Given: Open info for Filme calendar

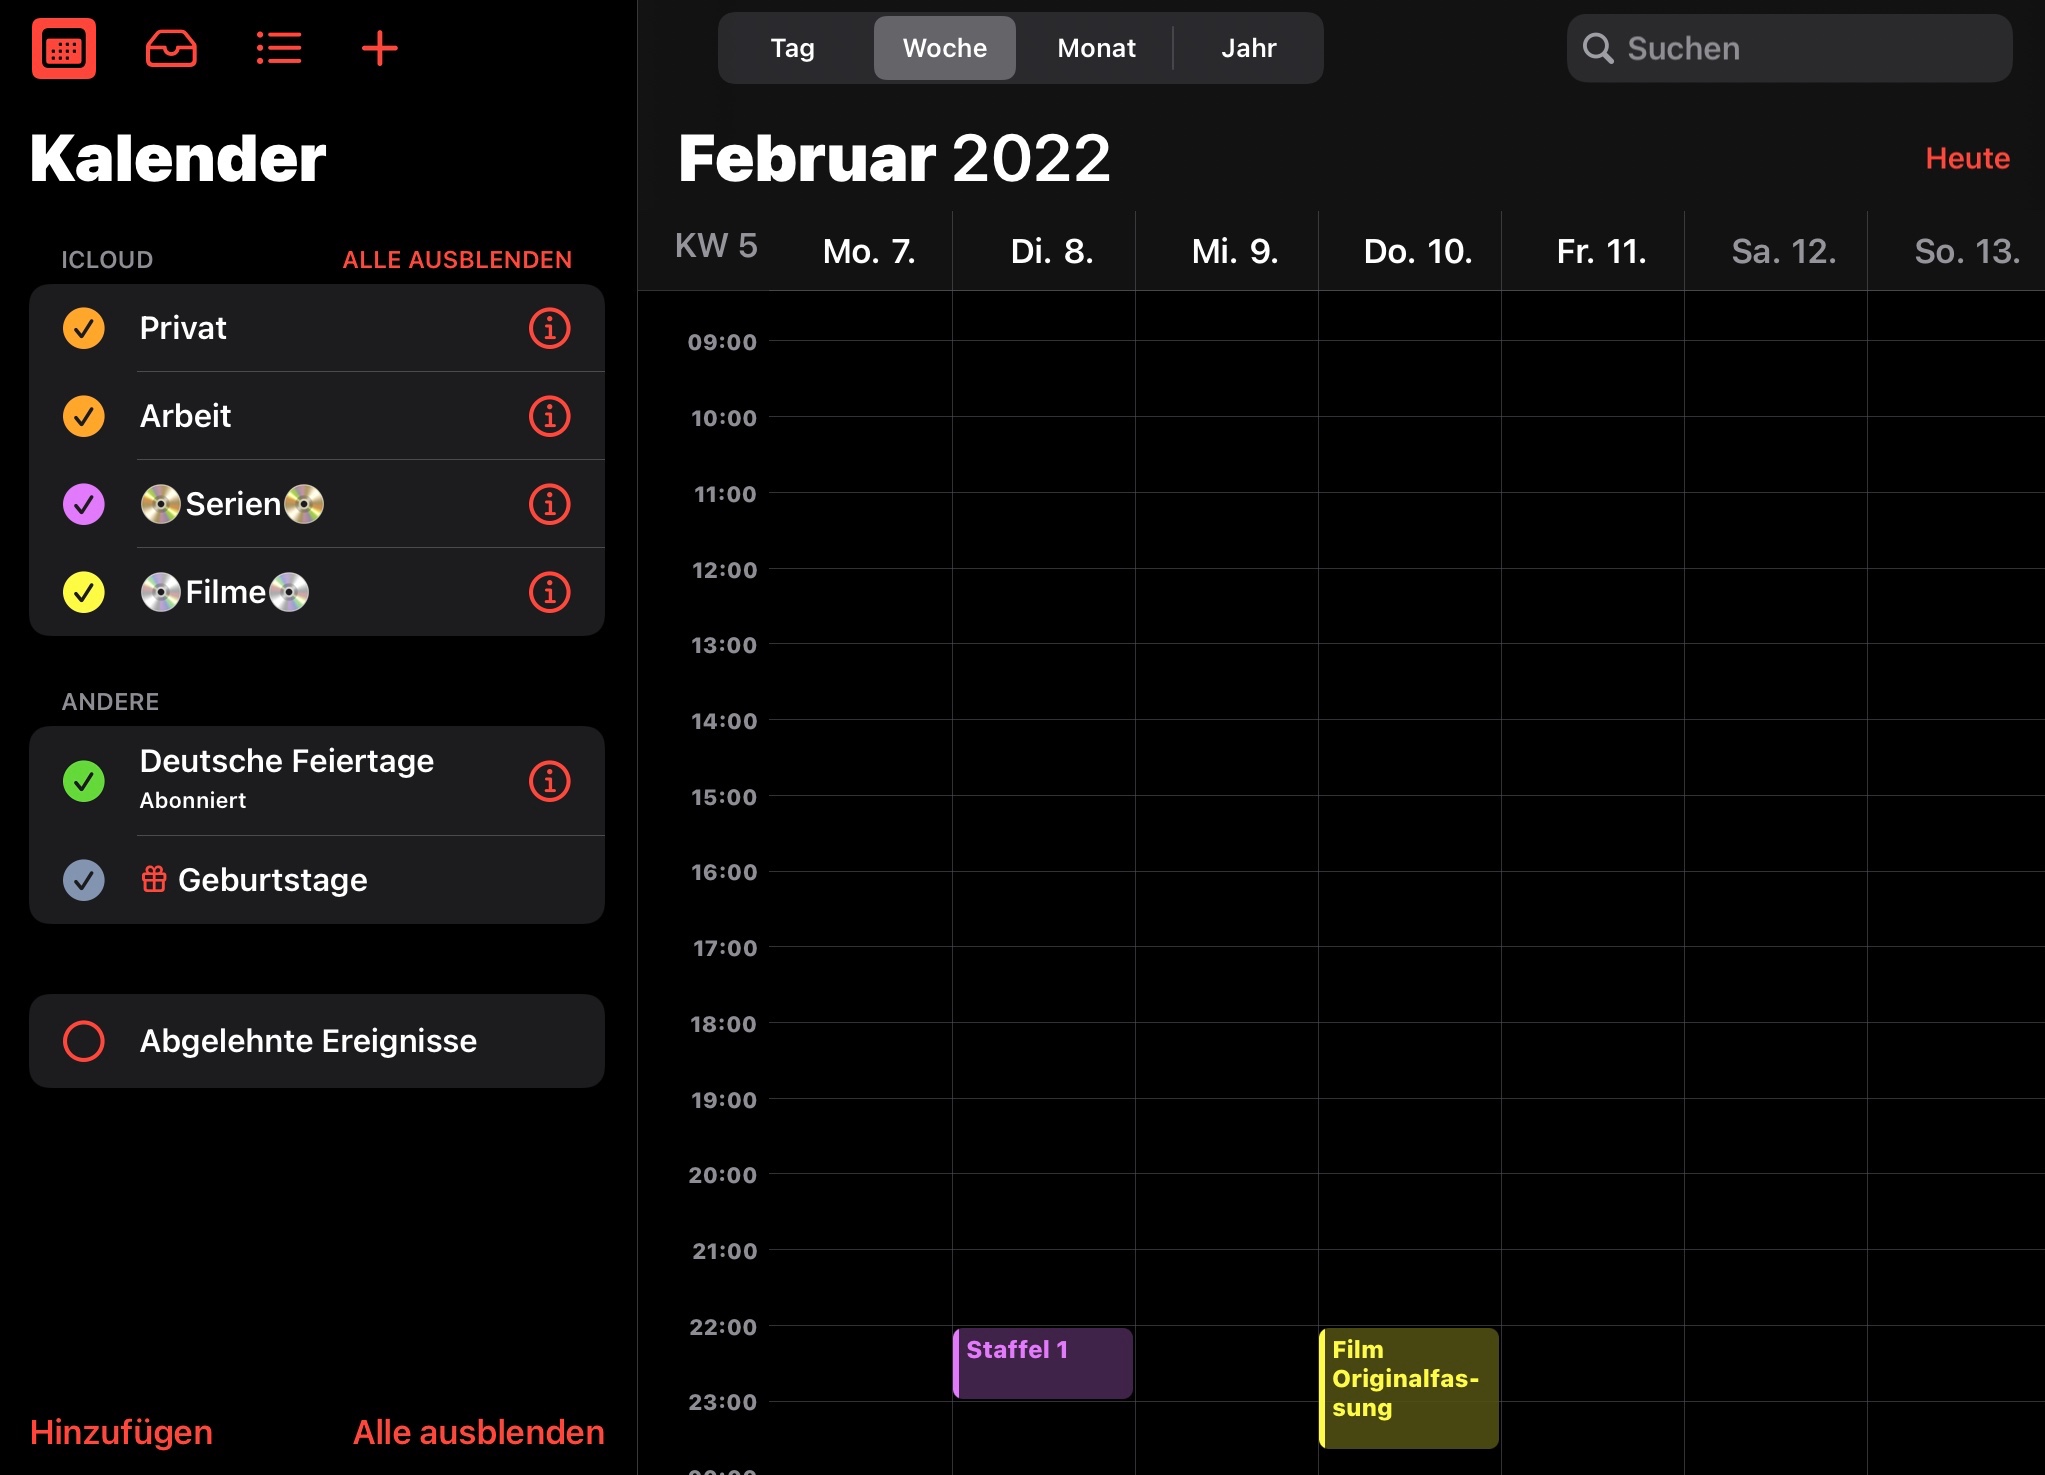Looking at the screenshot, I should (x=549, y=592).
